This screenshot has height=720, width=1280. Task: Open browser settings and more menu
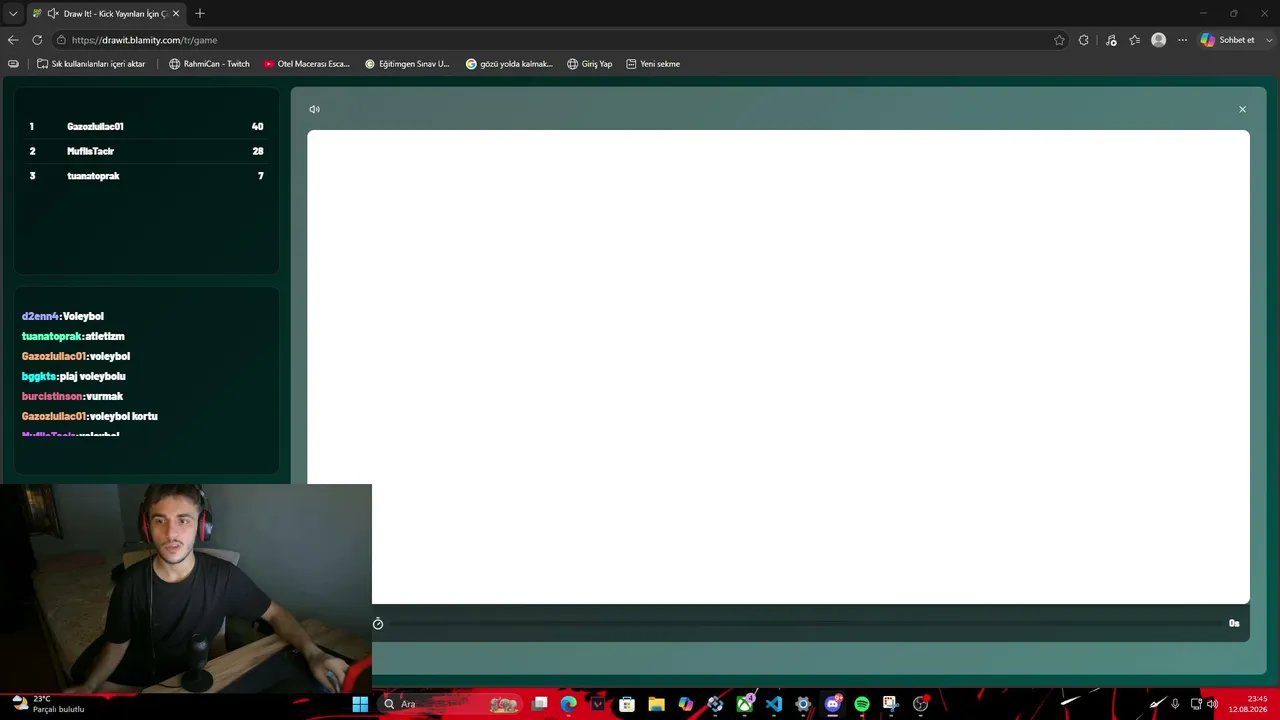pos(1182,40)
